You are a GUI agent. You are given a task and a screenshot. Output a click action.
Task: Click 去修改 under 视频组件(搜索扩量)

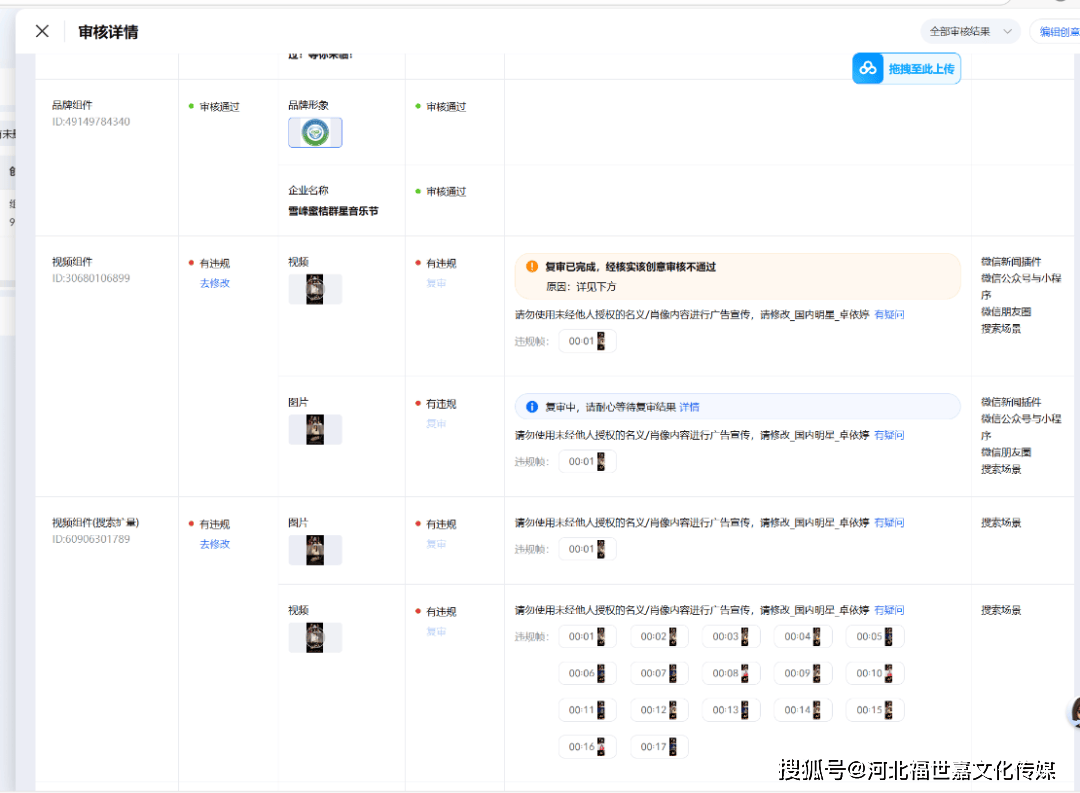[214, 544]
